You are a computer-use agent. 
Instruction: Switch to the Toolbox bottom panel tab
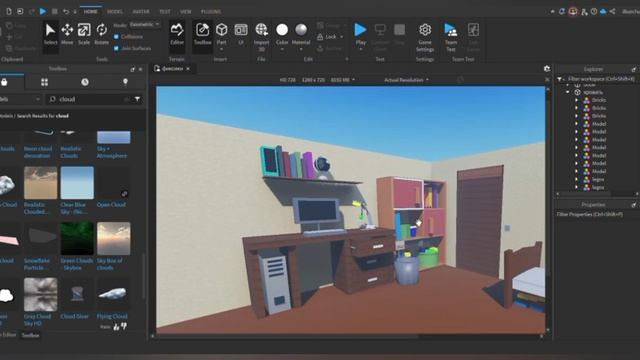[31, 335]
